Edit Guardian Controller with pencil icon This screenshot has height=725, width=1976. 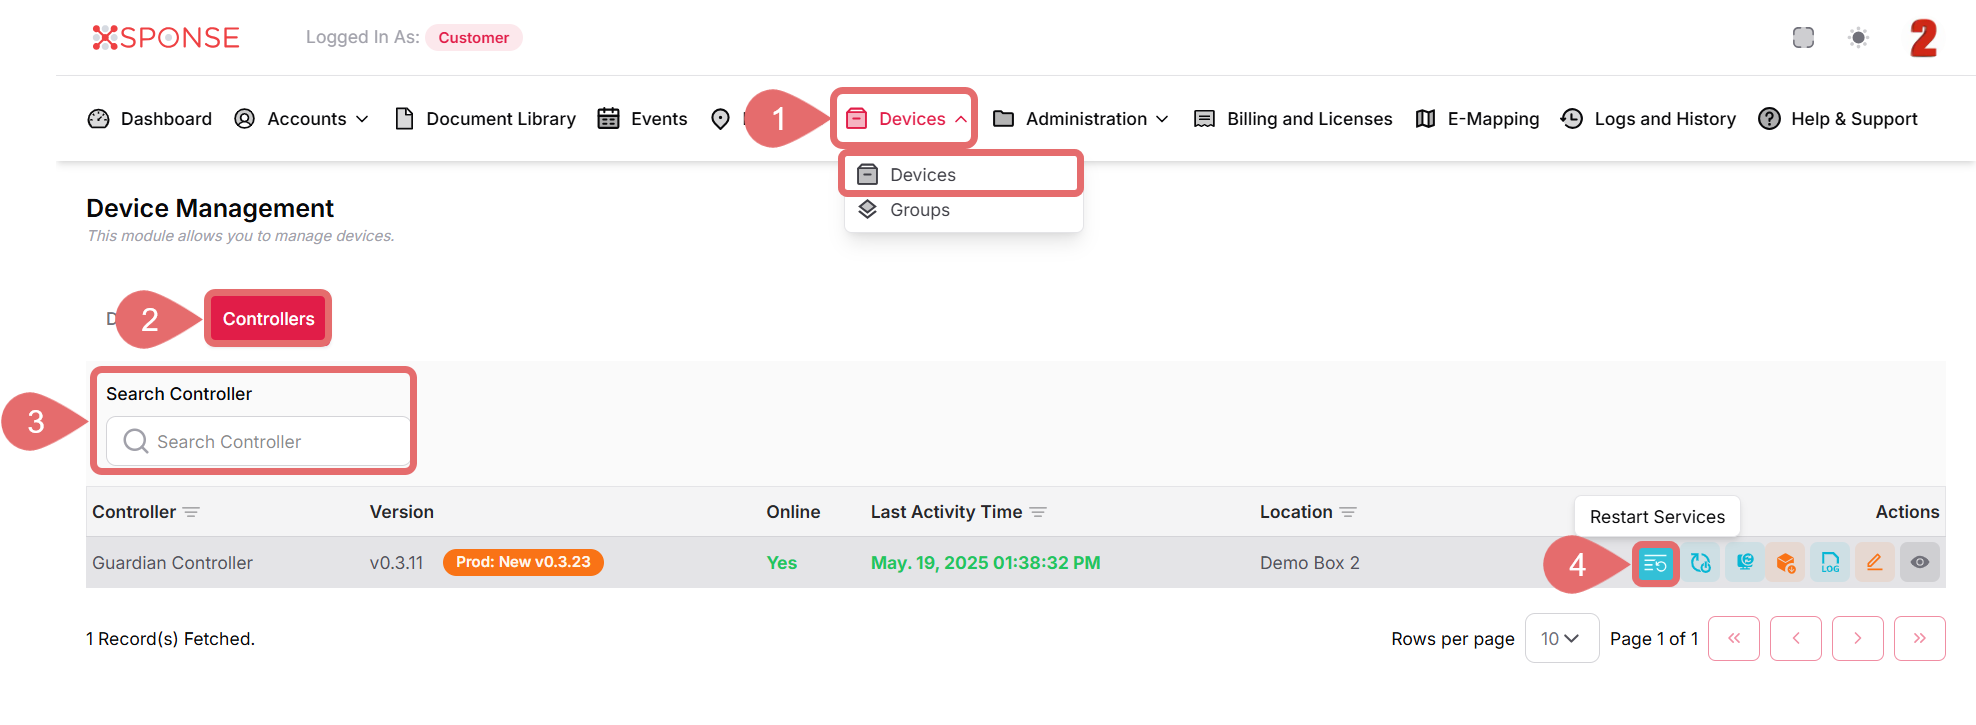[x=1874, y=563]
